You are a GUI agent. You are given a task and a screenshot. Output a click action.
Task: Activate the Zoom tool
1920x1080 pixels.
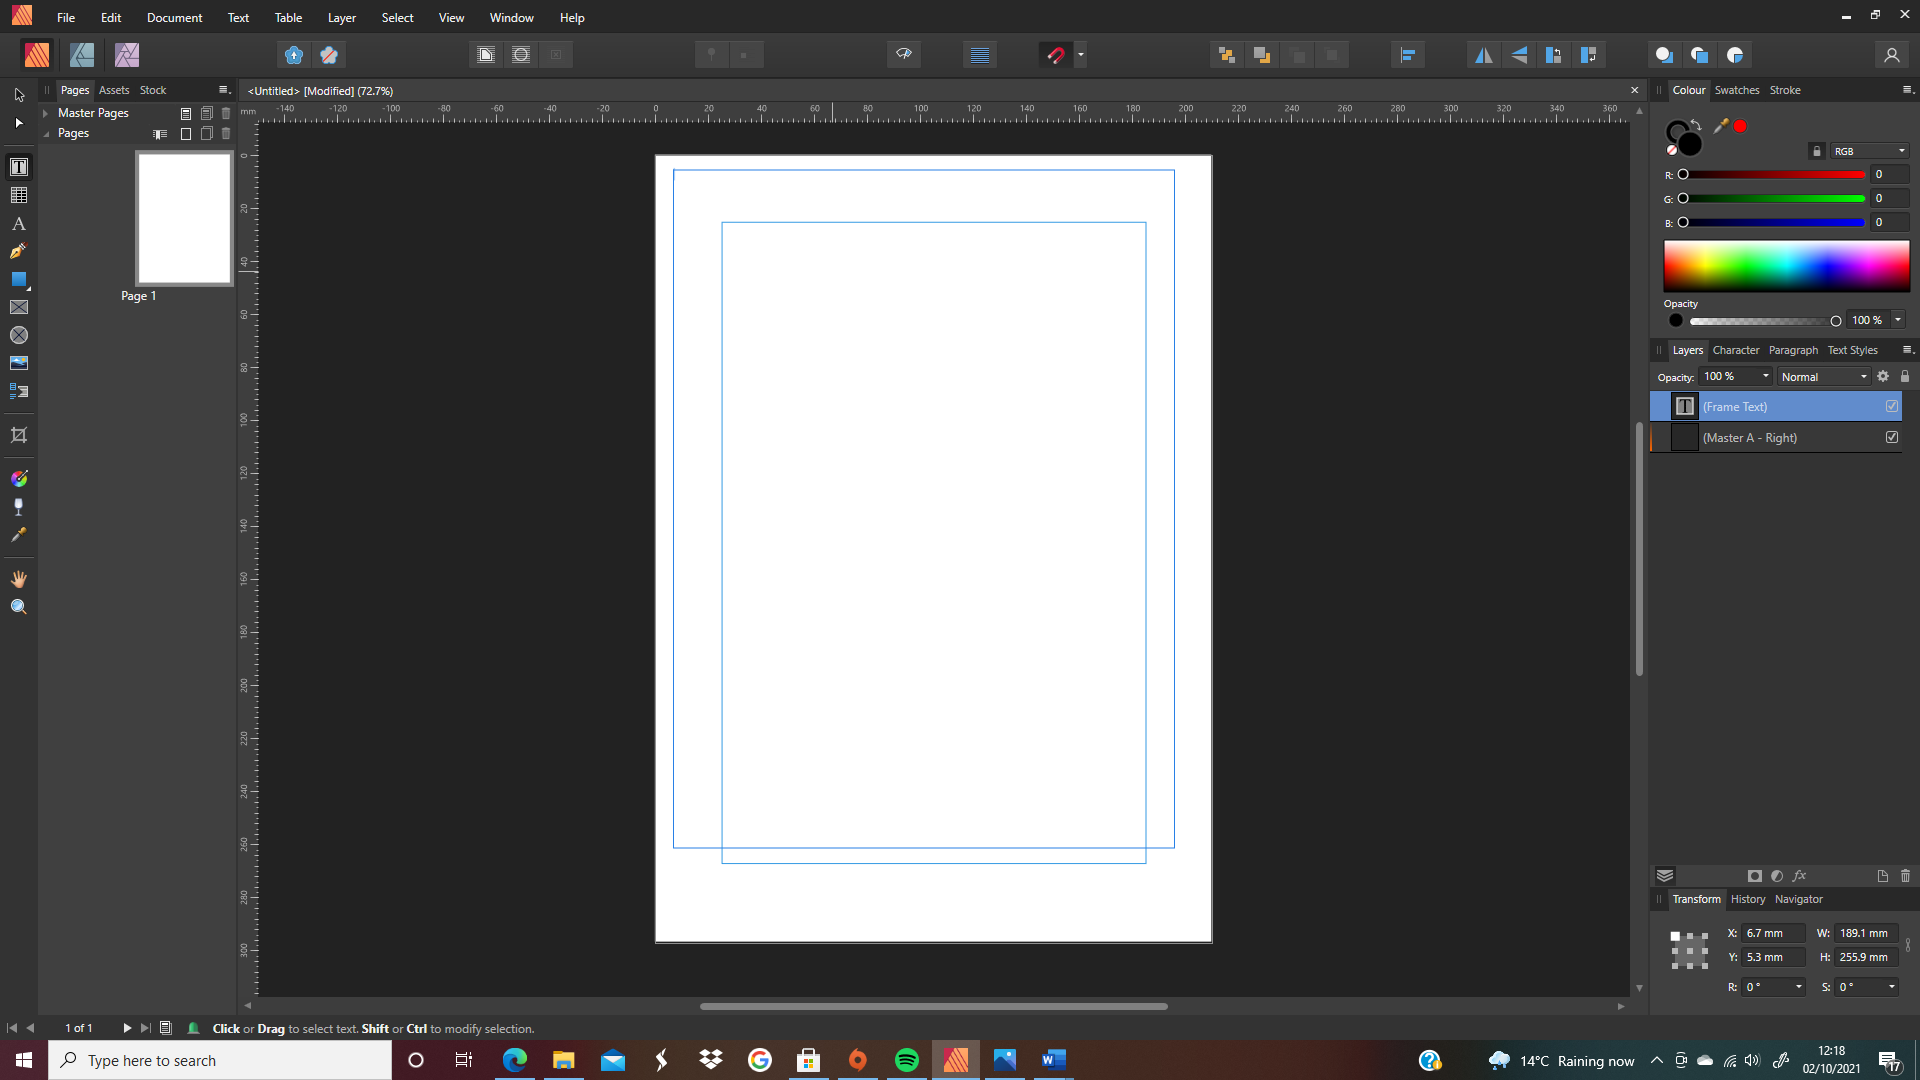click(x=19, y=606)
